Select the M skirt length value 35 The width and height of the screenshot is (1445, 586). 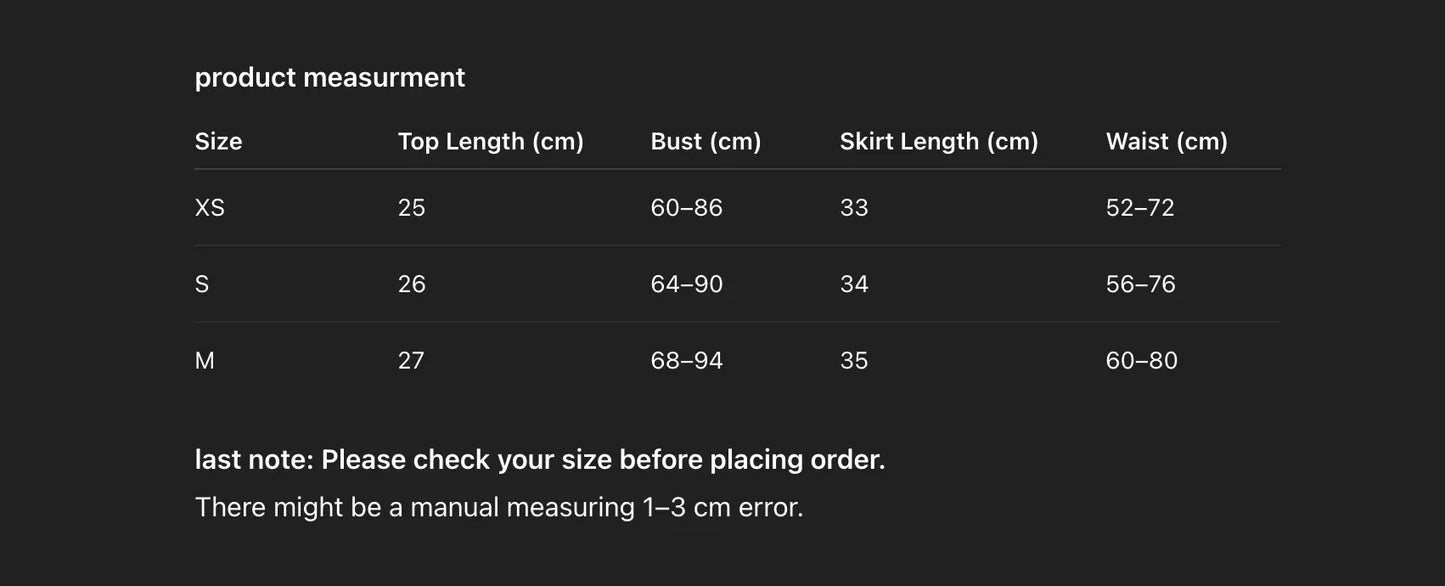pos(854,360)
